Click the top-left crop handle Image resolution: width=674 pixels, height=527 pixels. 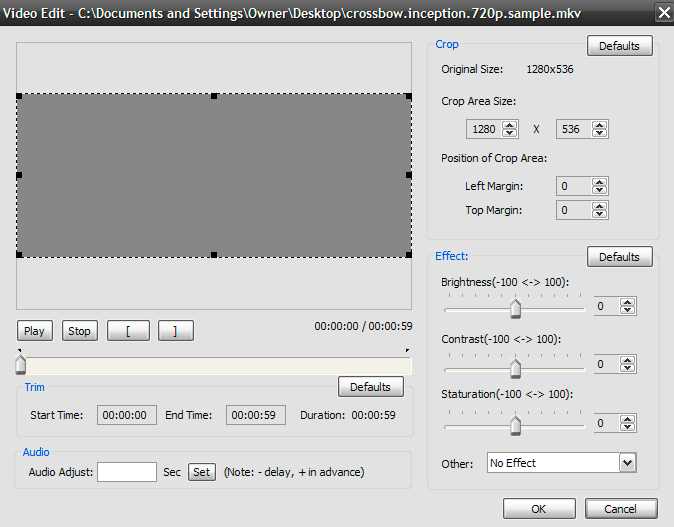pos(19,96)
